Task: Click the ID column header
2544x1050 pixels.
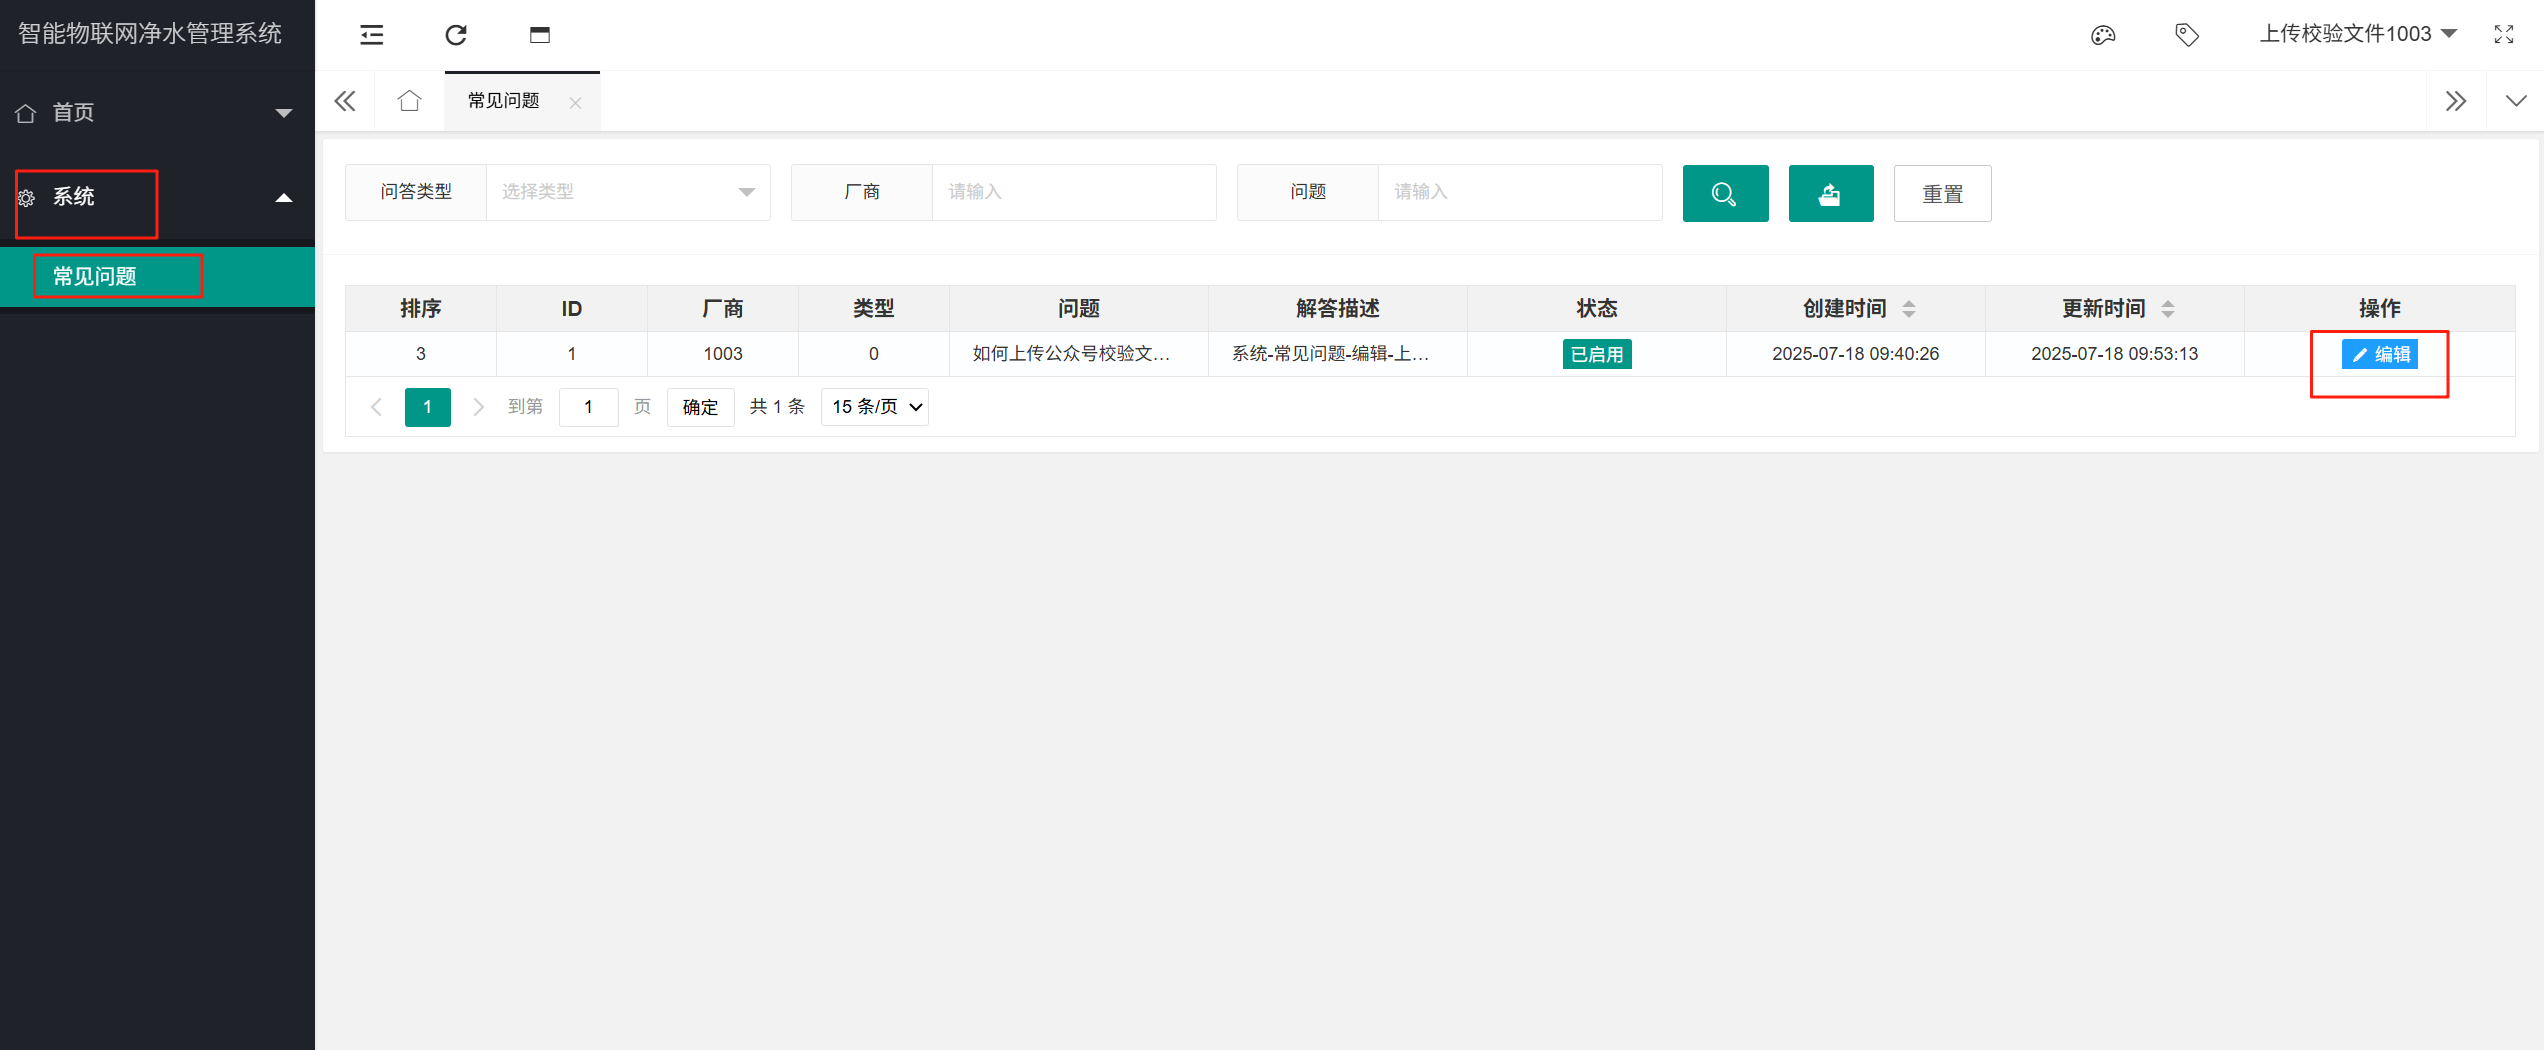Action: point(571,309)
